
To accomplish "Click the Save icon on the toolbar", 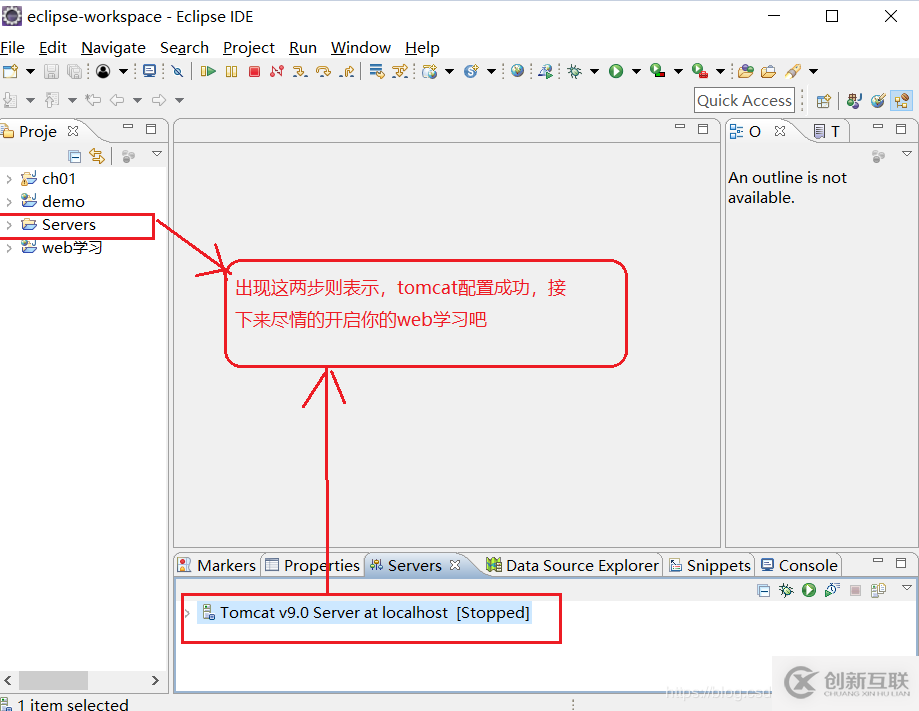I will 49,71.
